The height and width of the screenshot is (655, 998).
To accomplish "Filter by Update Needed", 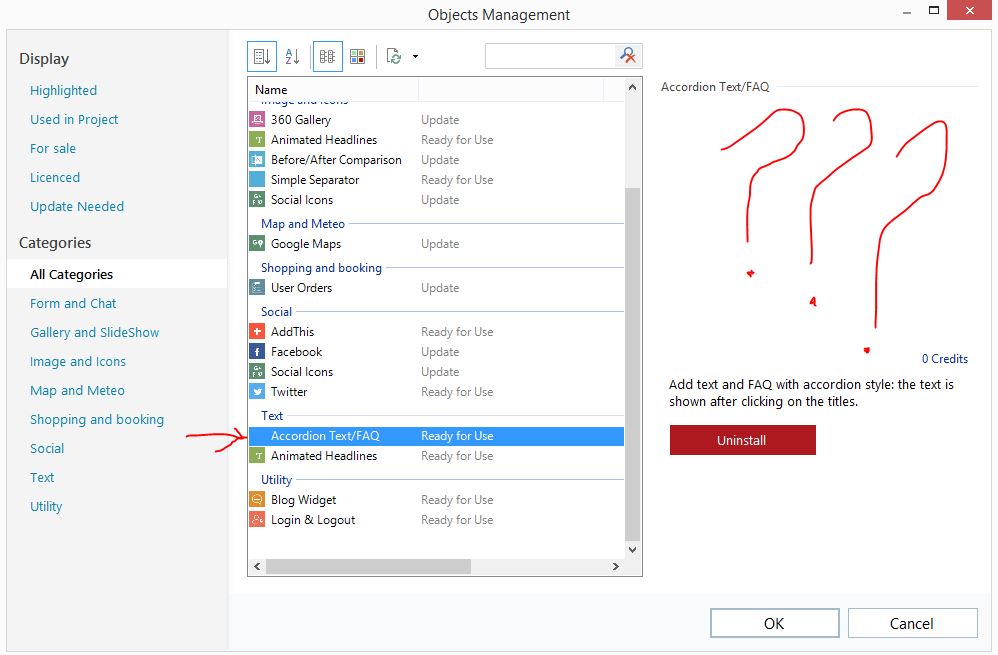I will coord(77,206).
